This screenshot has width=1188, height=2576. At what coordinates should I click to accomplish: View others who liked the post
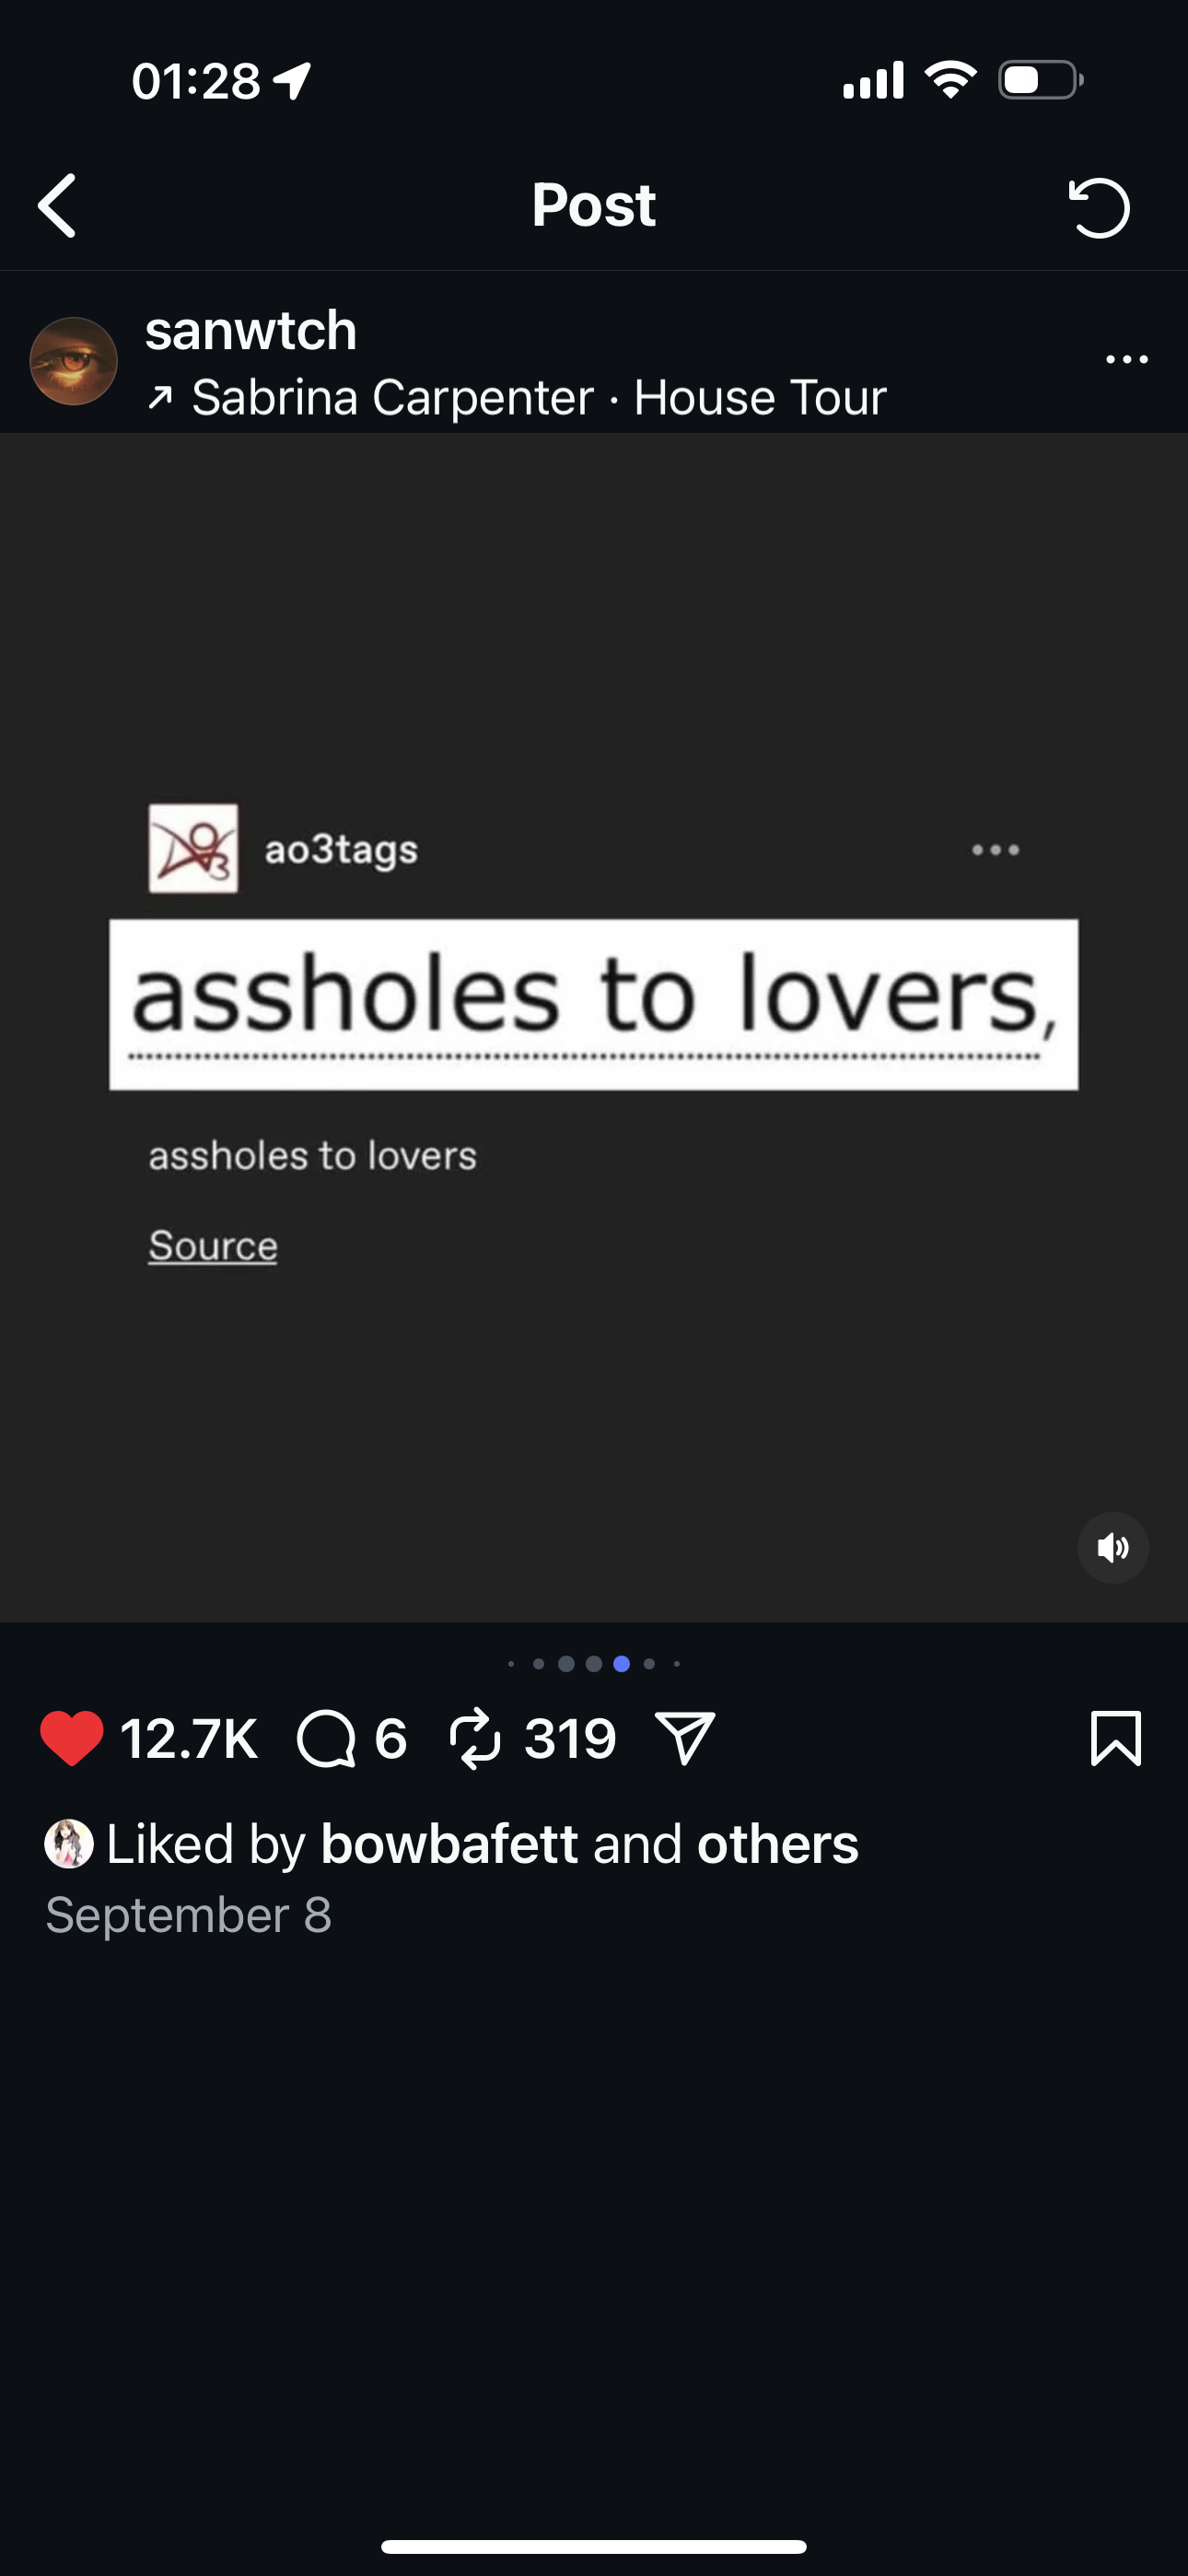(777, 1843)
